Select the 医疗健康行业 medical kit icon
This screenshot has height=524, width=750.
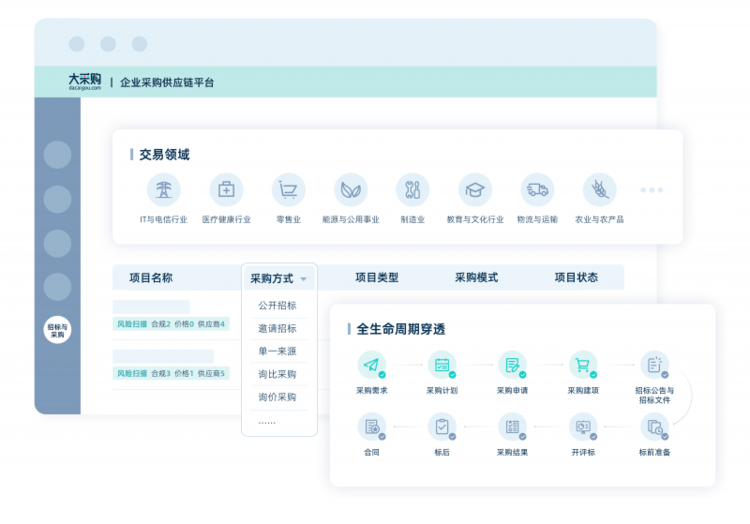tap(226, 189)
